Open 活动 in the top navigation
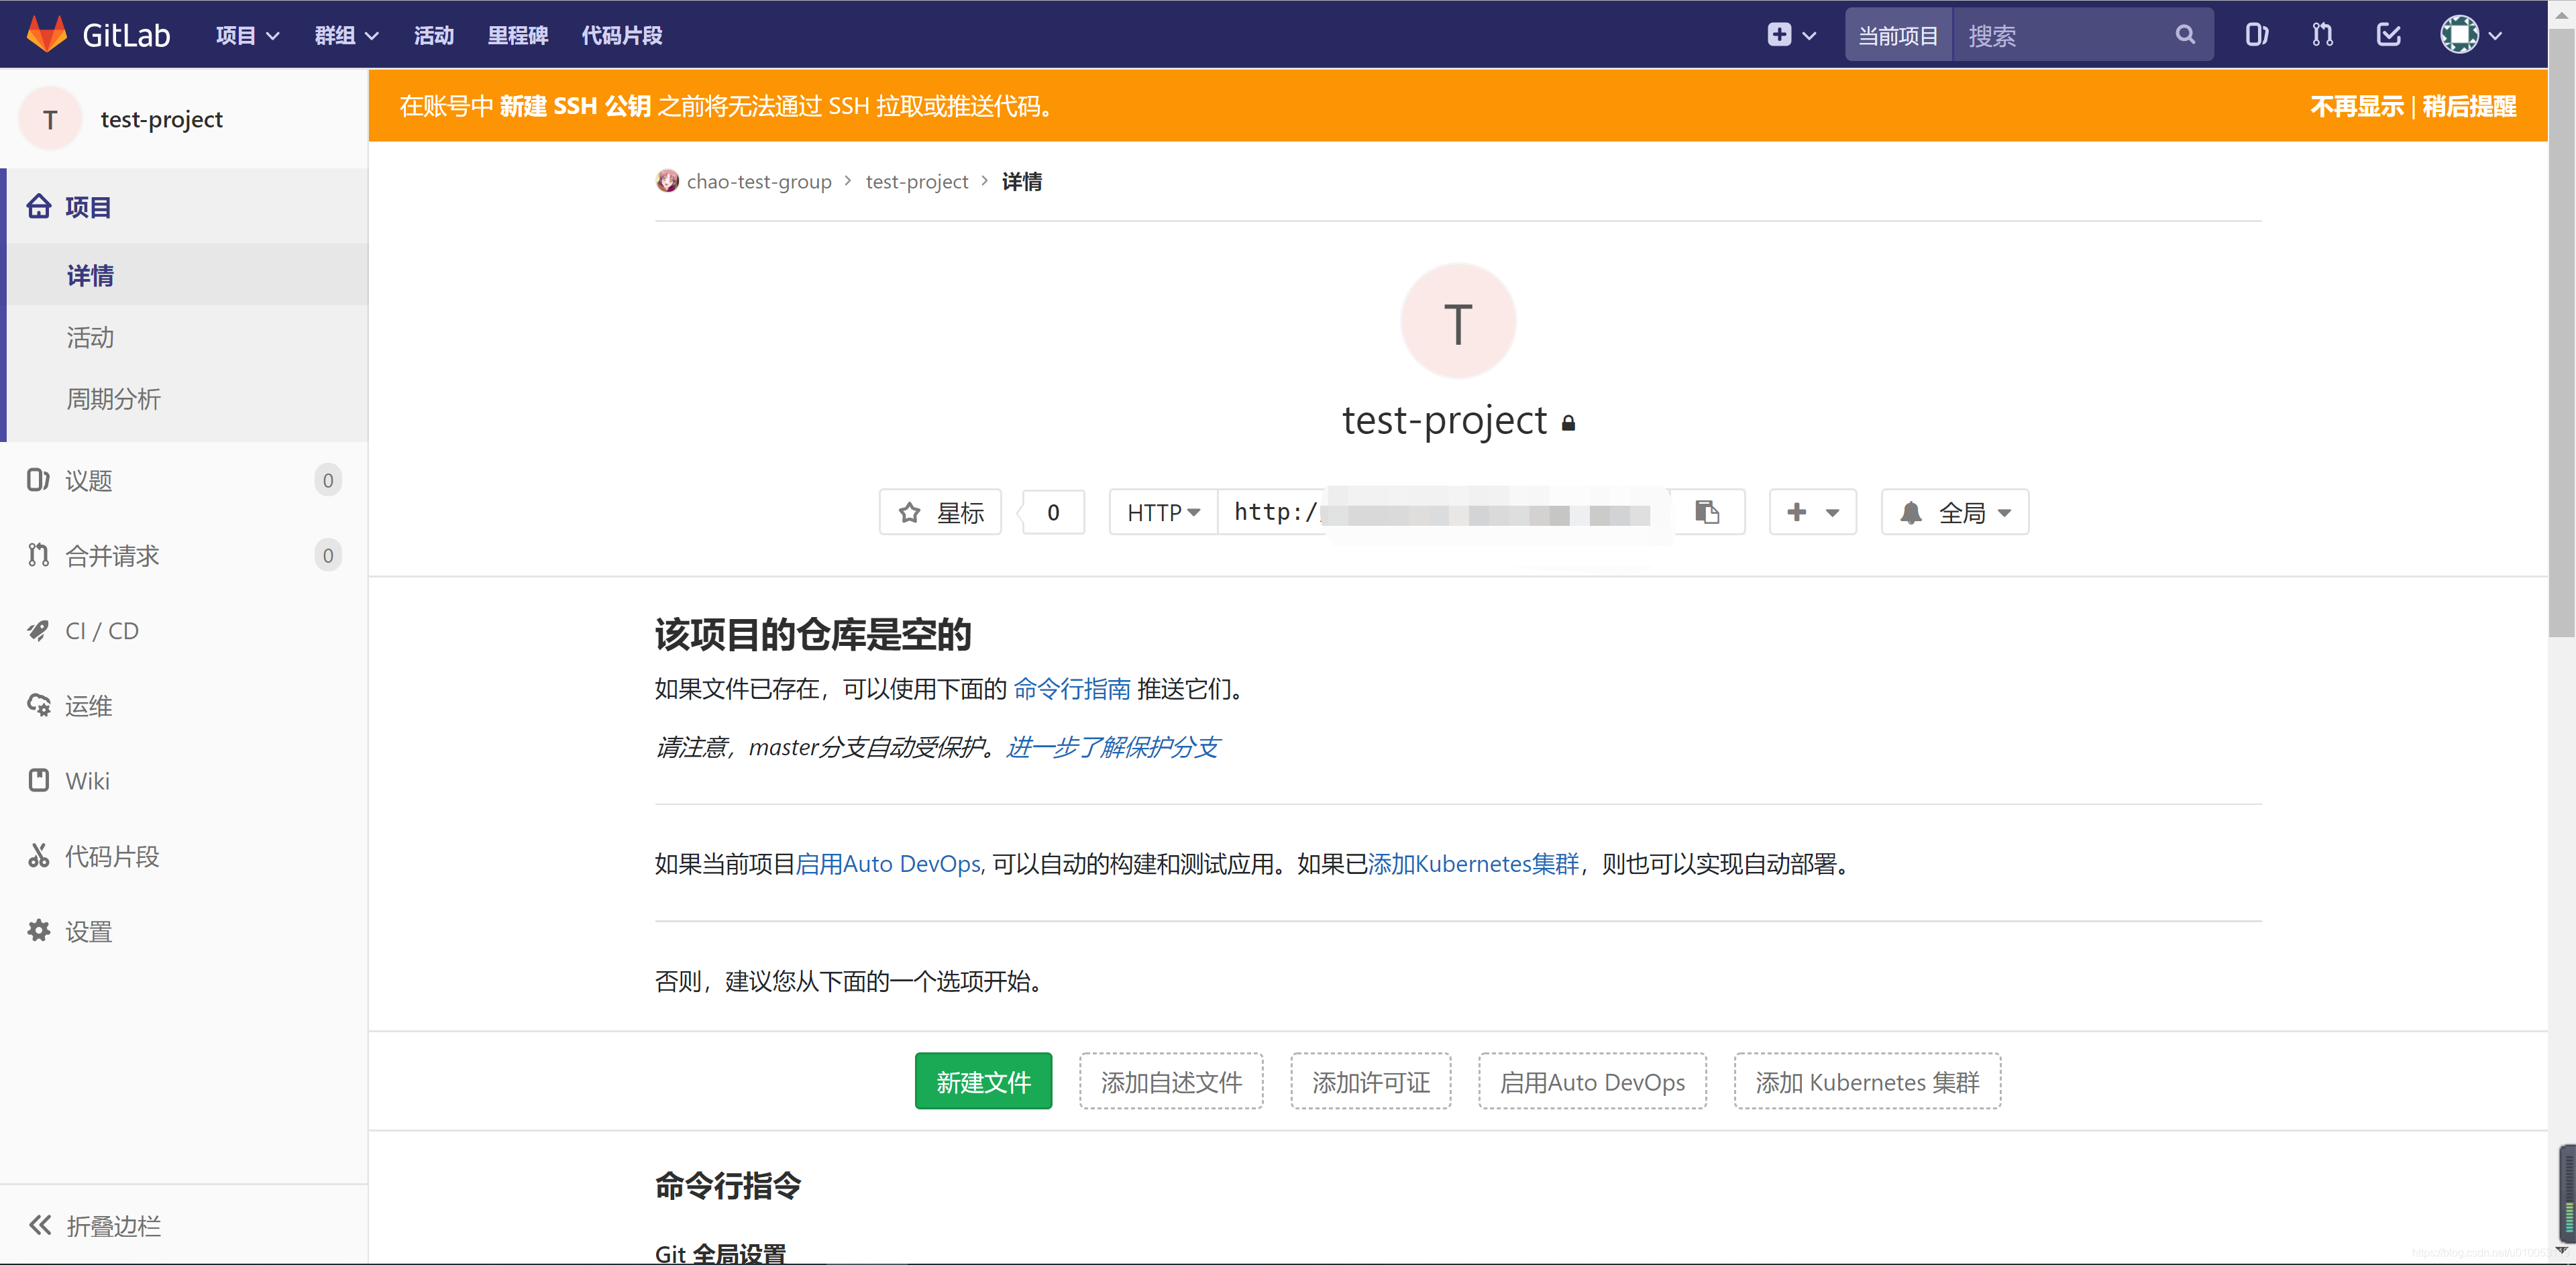 tap(433, 35)
